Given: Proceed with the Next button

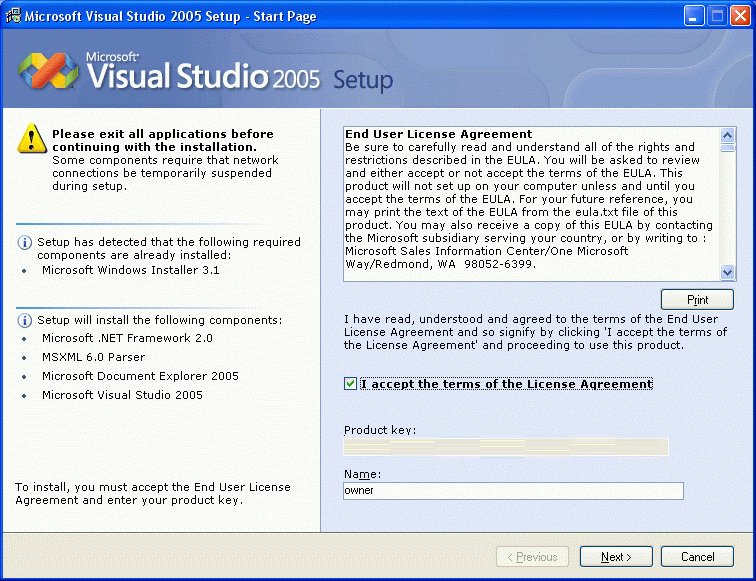Looking at the screenshot, I should 615,557.
